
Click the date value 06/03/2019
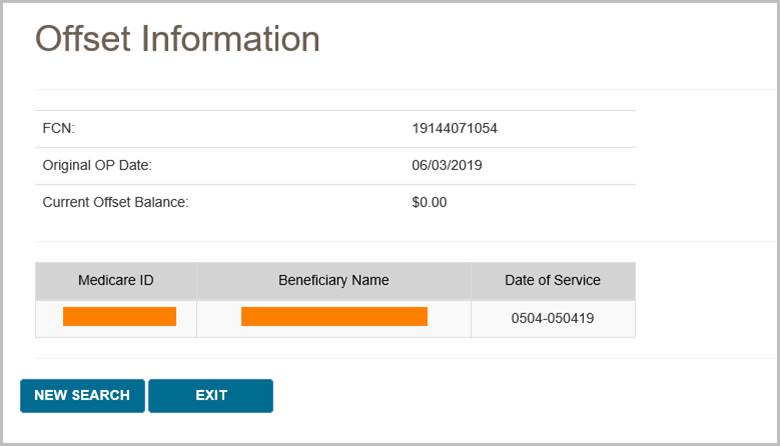tap(447, 165)
